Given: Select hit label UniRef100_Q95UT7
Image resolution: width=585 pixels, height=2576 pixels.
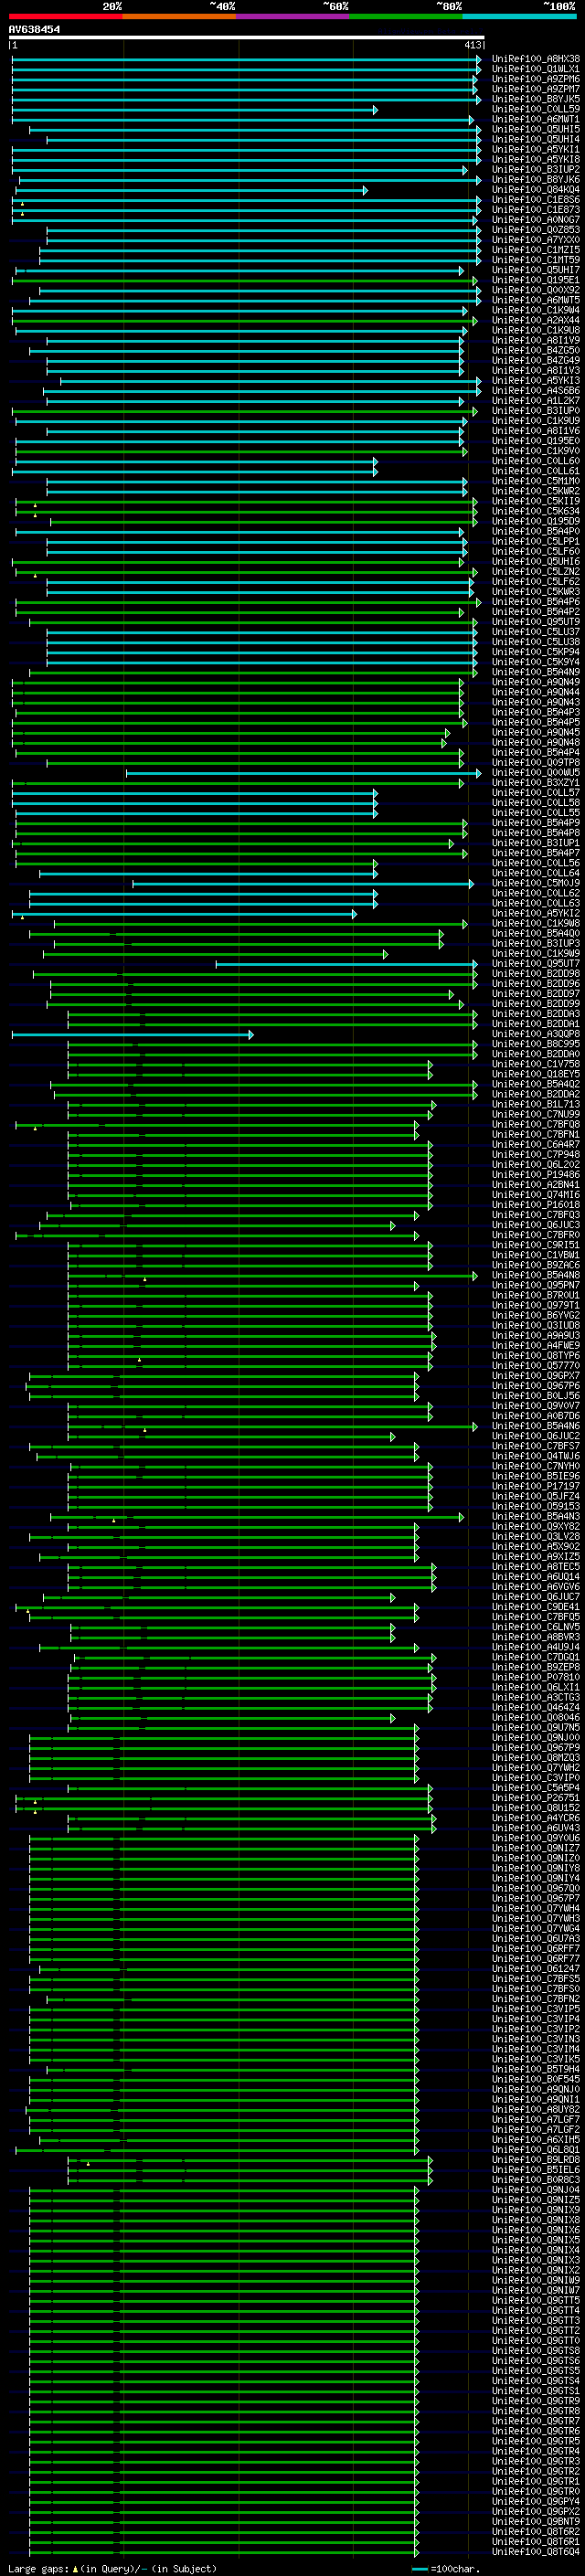Looking at the screenshot, I should click(536, 964).
